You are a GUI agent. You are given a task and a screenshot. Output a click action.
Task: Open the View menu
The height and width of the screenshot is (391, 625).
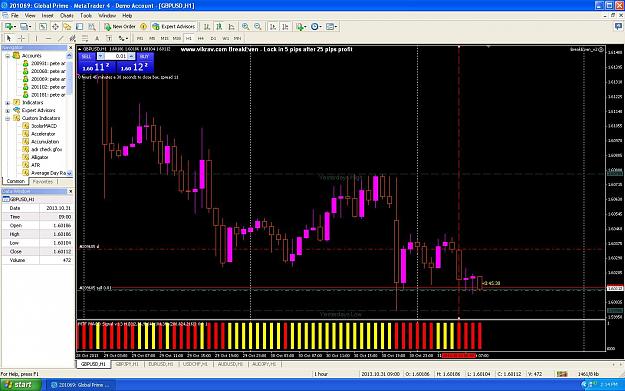tap(30, 16)
